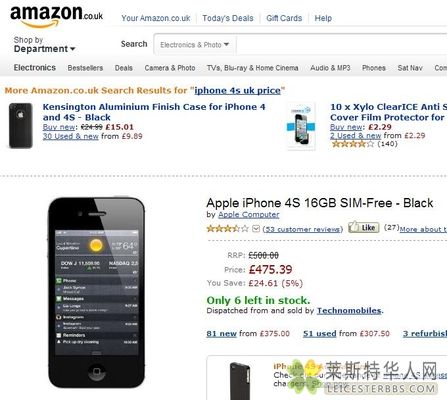
Task: Visit the Technomobiles seller link
Action: click(349, 311)
